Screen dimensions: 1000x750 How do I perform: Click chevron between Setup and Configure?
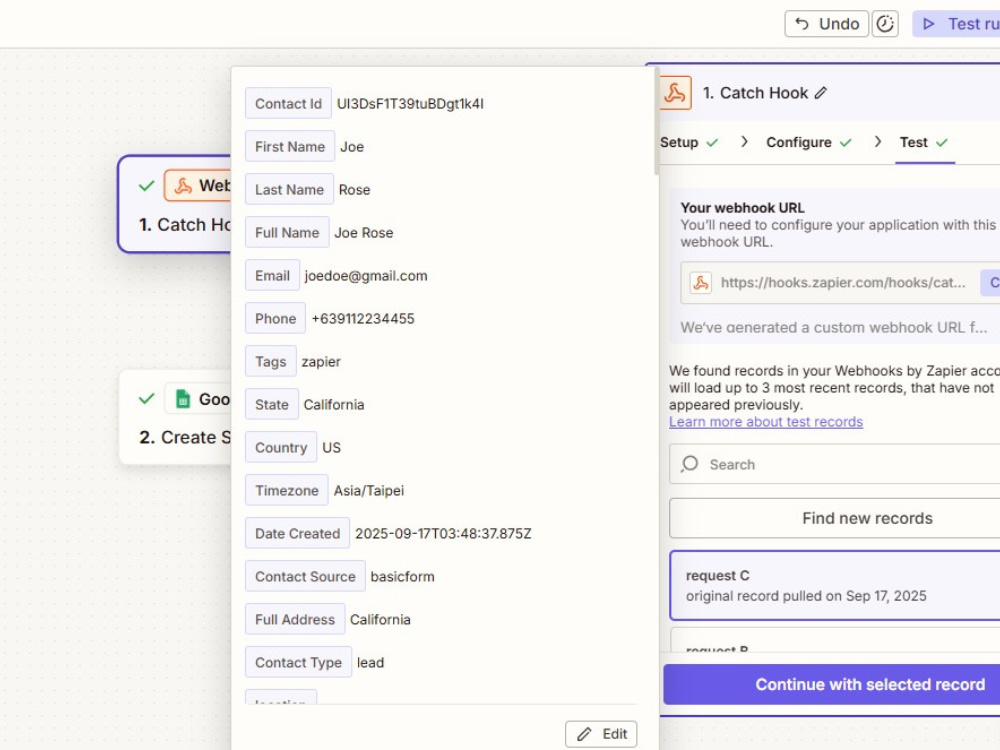click(x=744, y=142)
